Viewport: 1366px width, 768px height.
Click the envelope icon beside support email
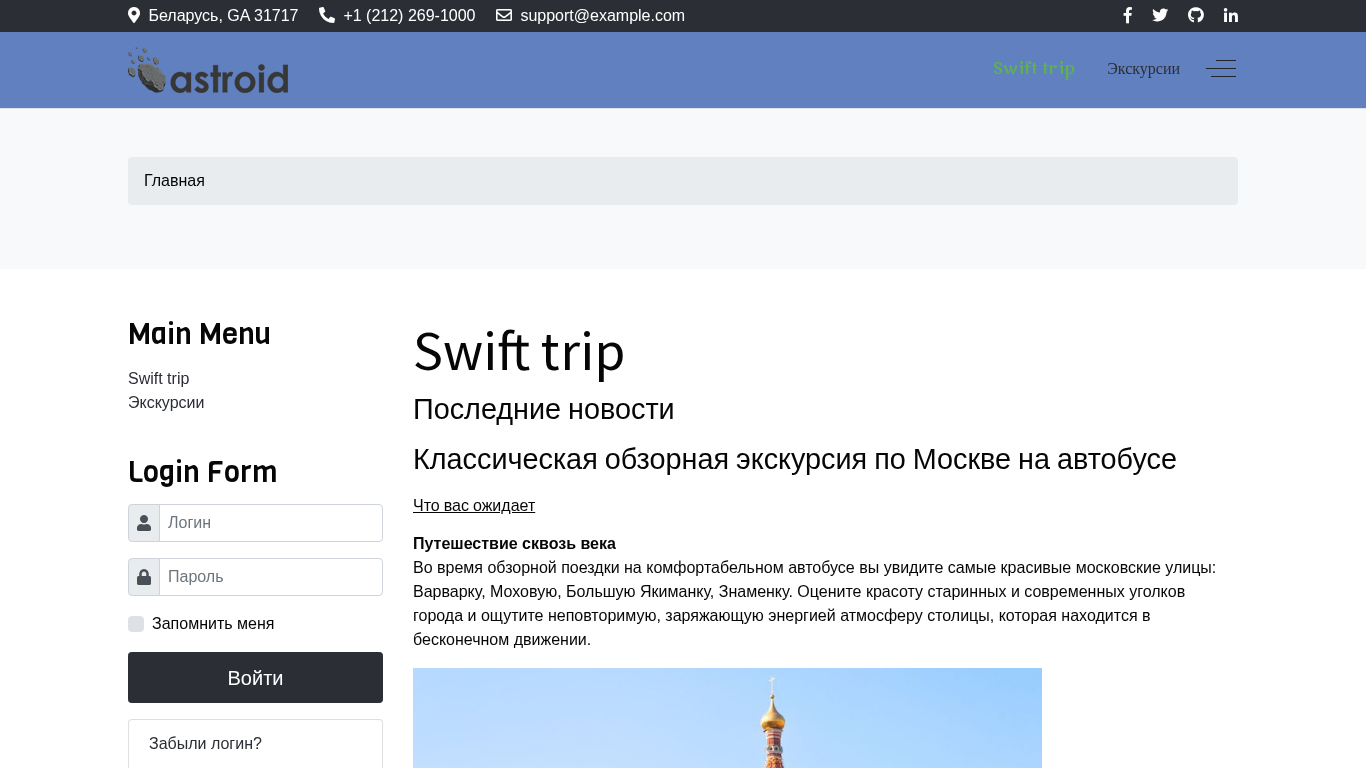[504, 15]
